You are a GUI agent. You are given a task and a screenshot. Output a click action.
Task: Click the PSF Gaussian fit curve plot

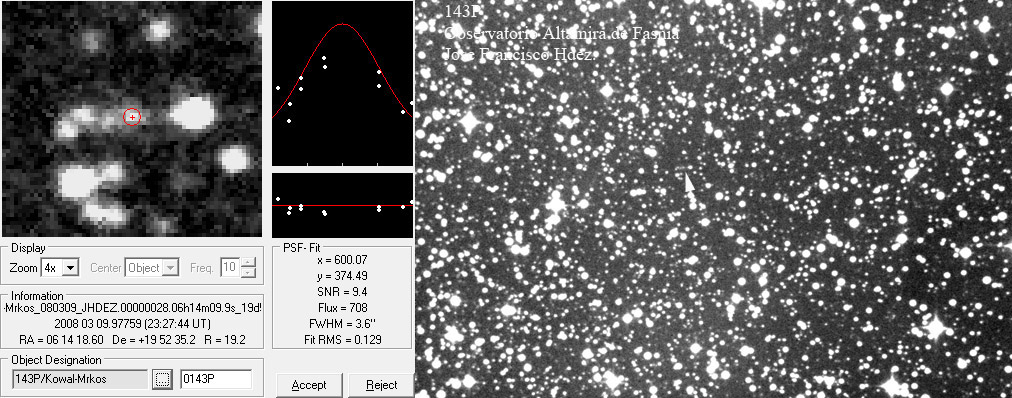pos(342,83)
